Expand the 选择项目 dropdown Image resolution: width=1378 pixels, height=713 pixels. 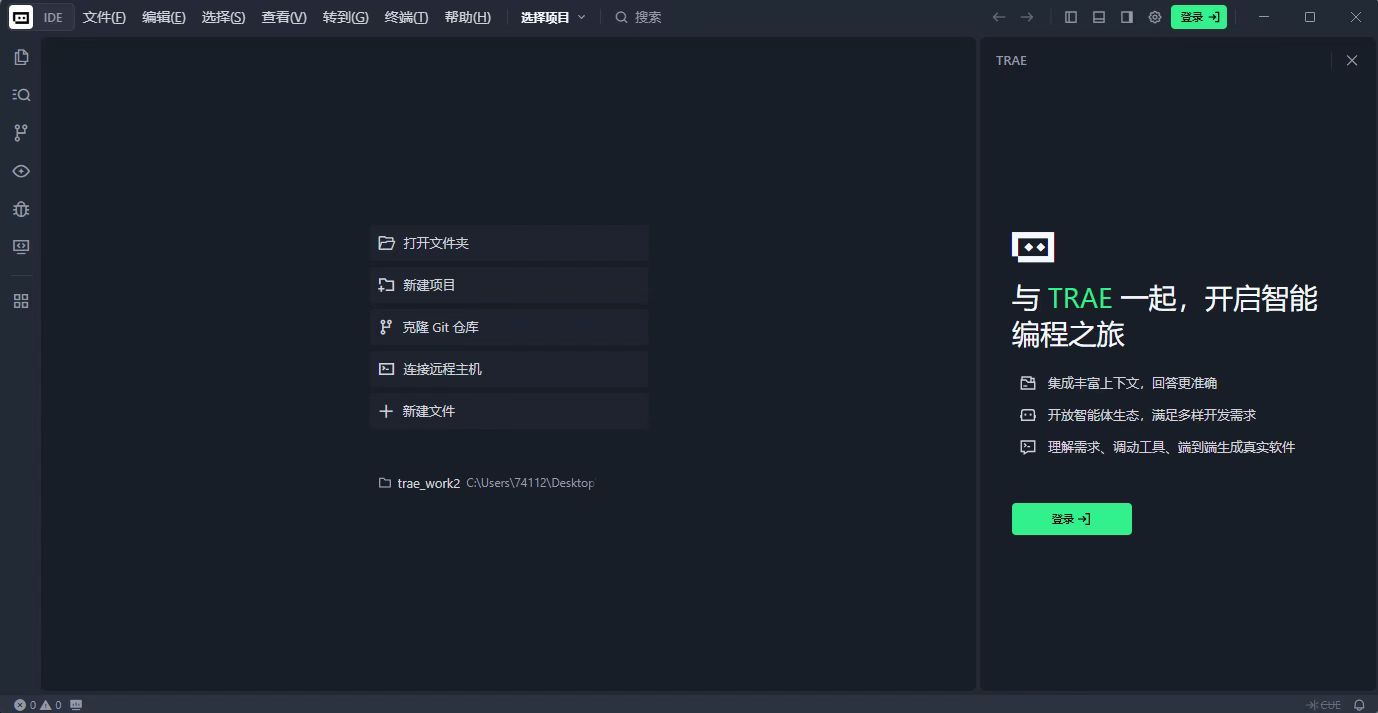coord(553,17)
